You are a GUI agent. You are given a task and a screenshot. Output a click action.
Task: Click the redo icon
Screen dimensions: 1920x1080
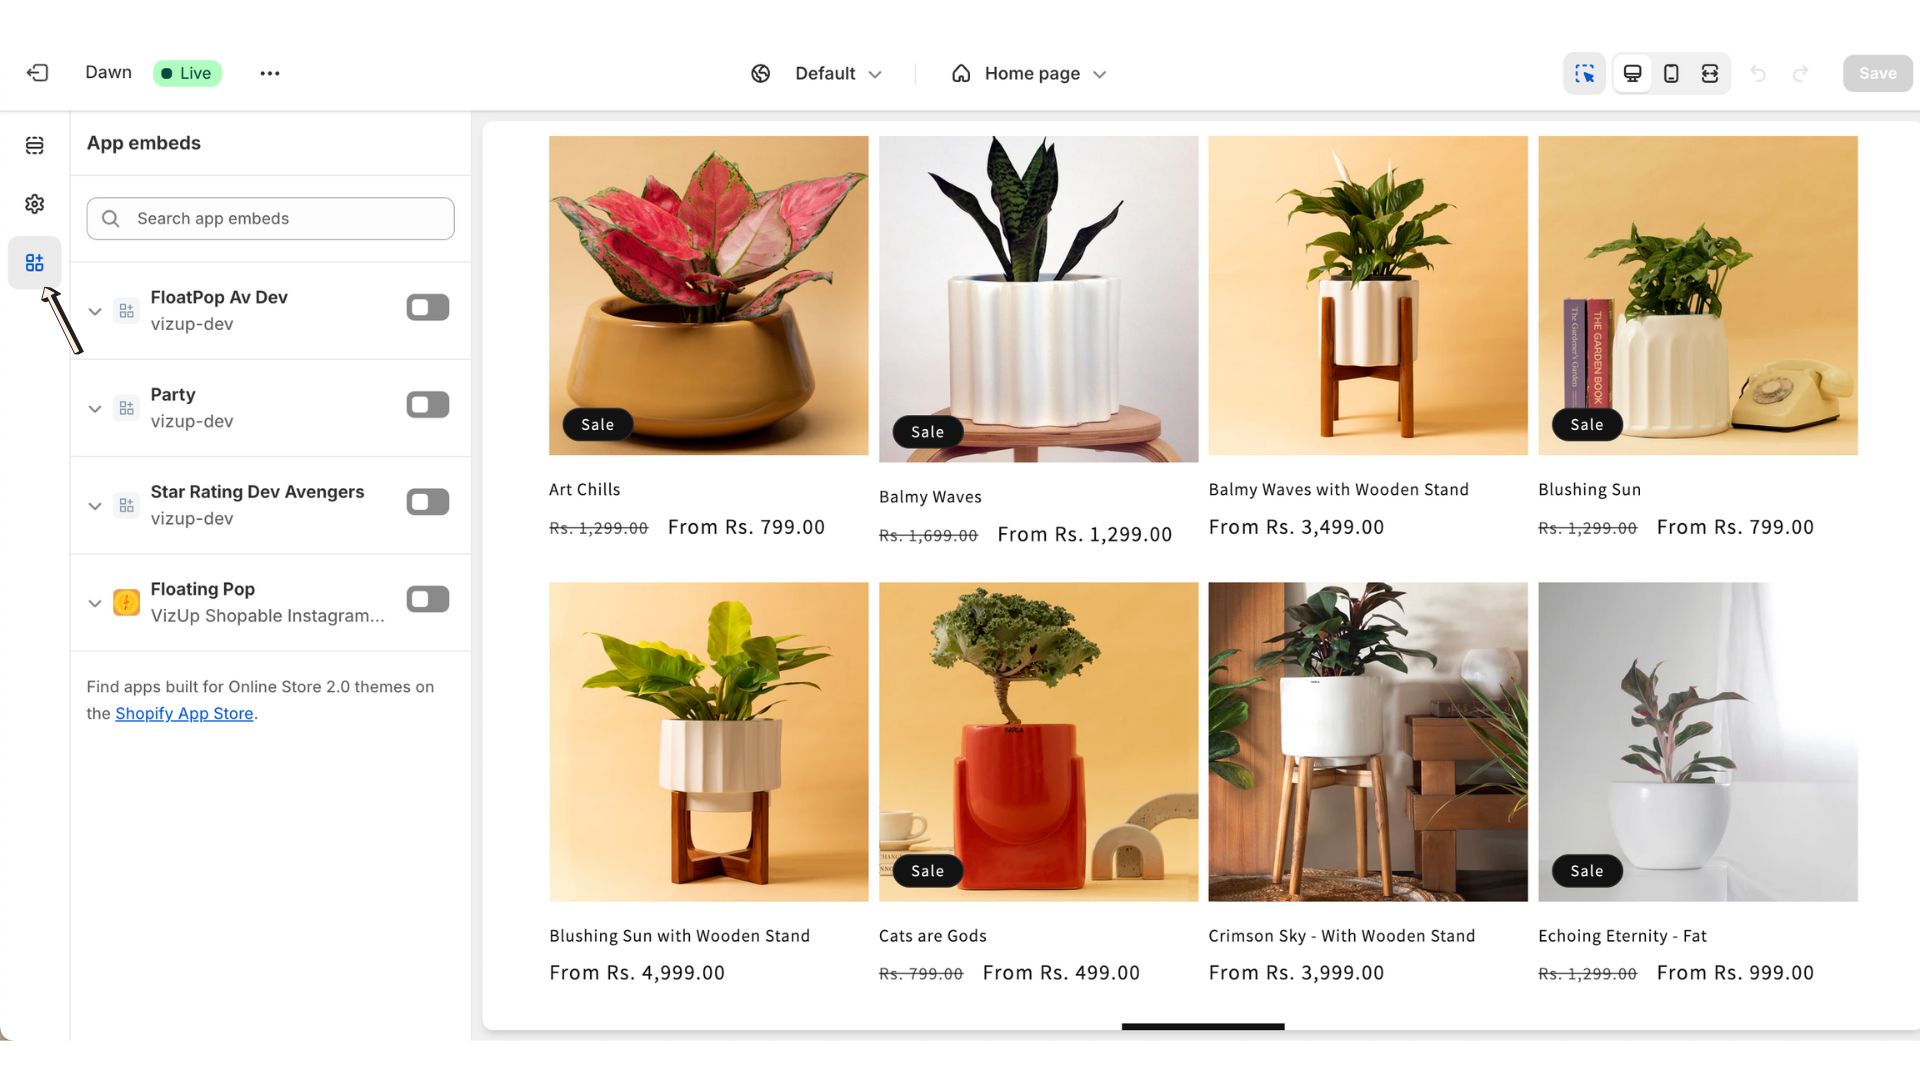click(x=1799, y=73)
